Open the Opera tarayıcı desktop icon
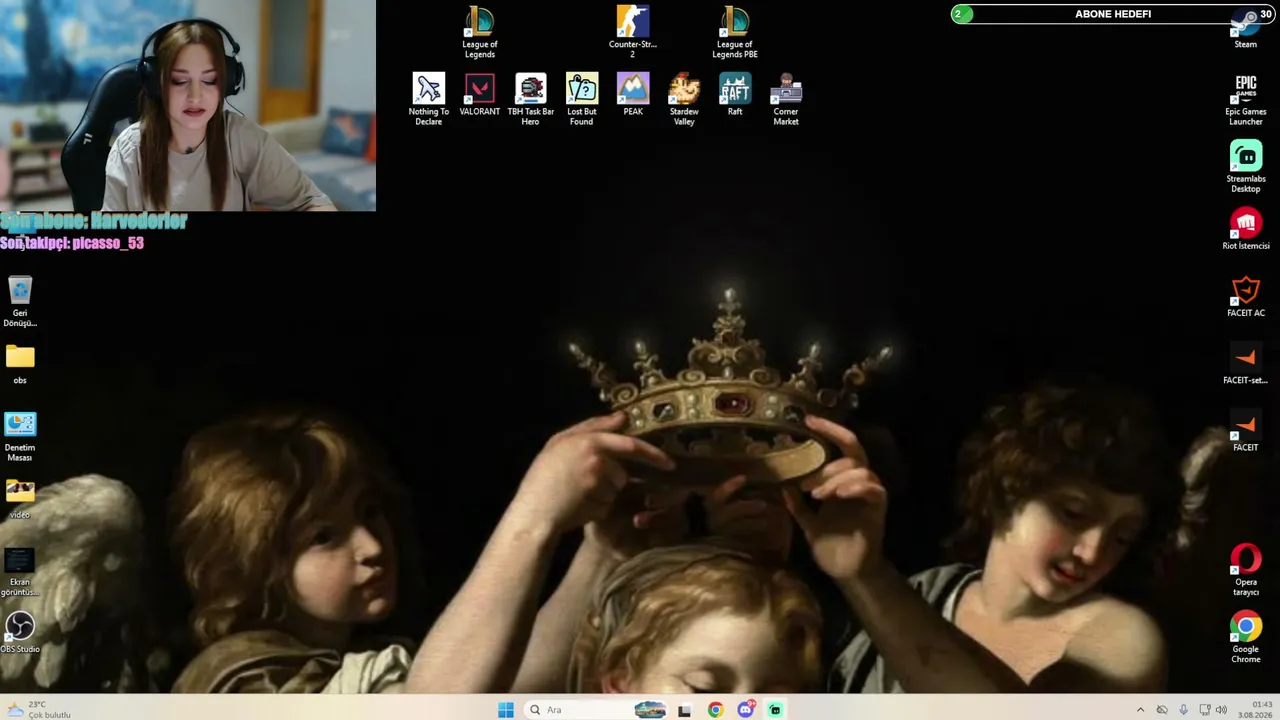The height and width of the screenshot is (720, 1280). pos(1246,569)
